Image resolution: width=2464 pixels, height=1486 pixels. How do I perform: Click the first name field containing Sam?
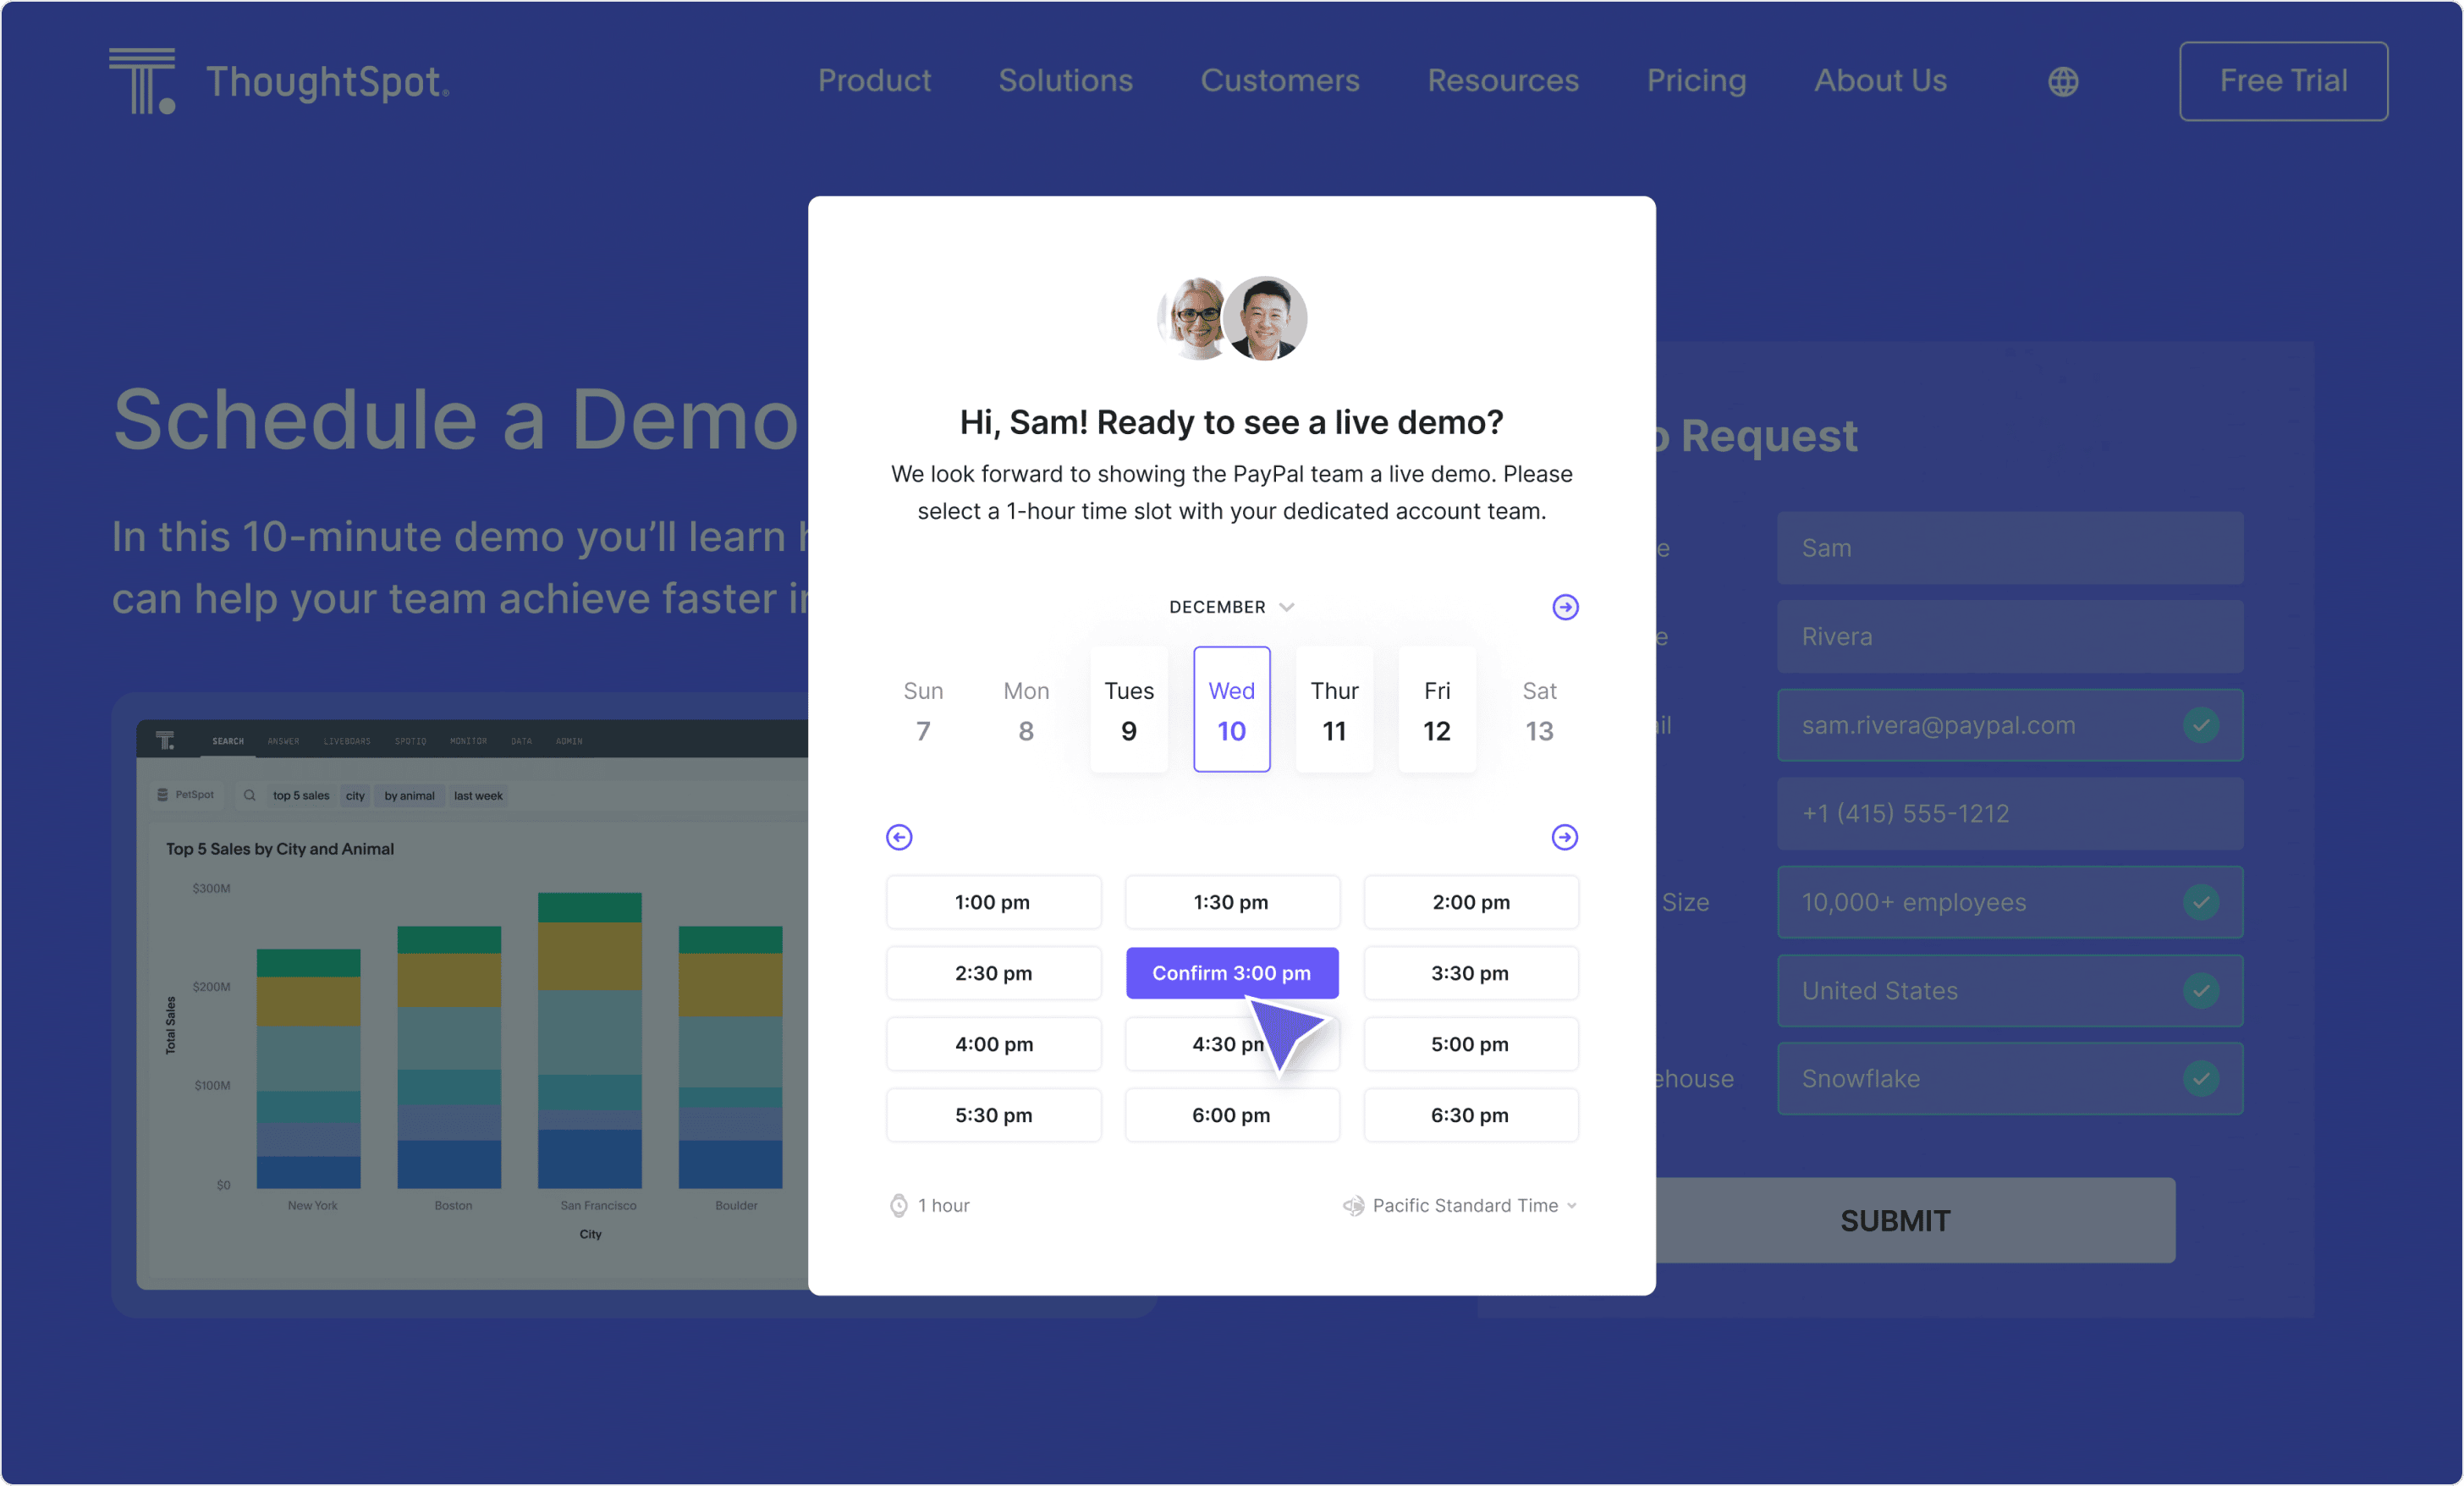(x=2010, y=548)
